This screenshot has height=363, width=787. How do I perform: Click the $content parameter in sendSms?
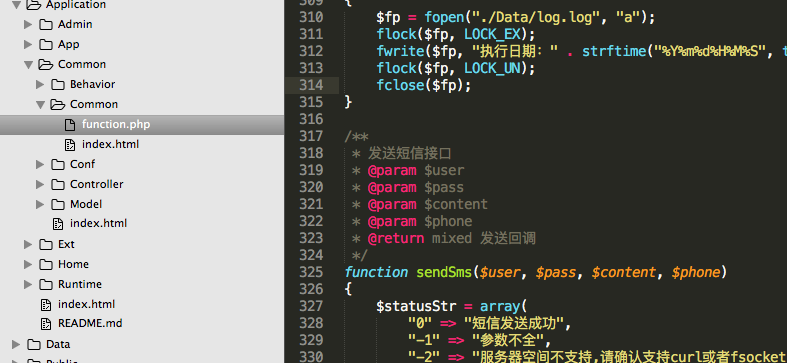pyautogui.click(x=624, y=272)
